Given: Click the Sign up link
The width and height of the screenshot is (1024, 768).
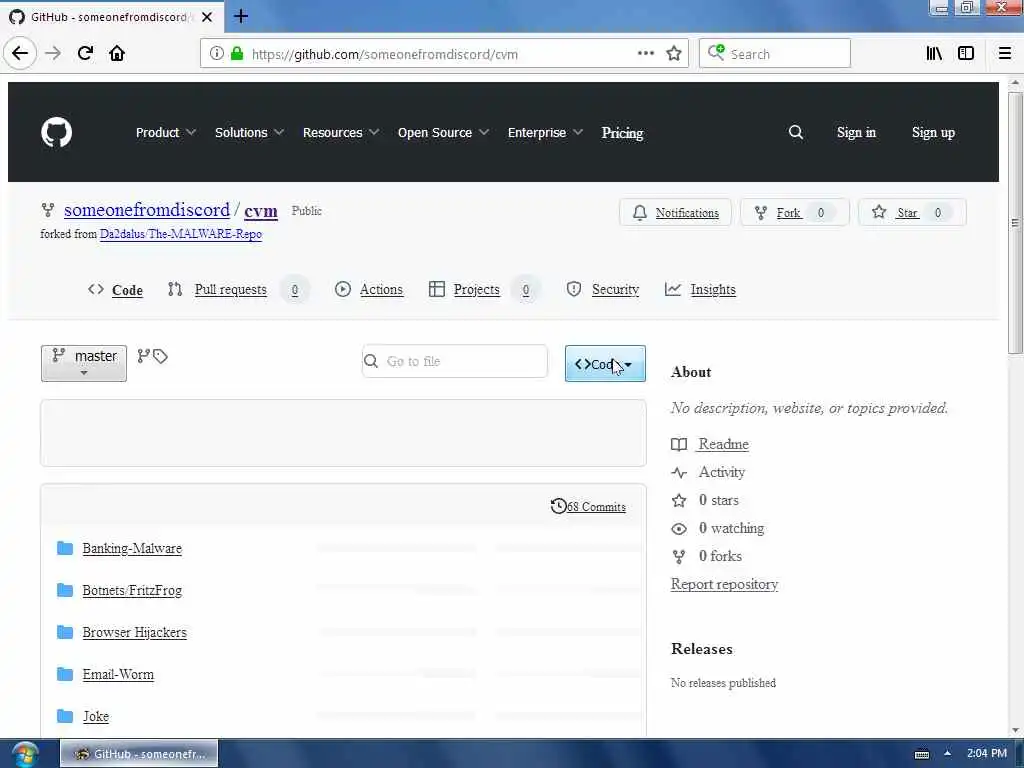Looking at the screenshot, I should [933, 133].
